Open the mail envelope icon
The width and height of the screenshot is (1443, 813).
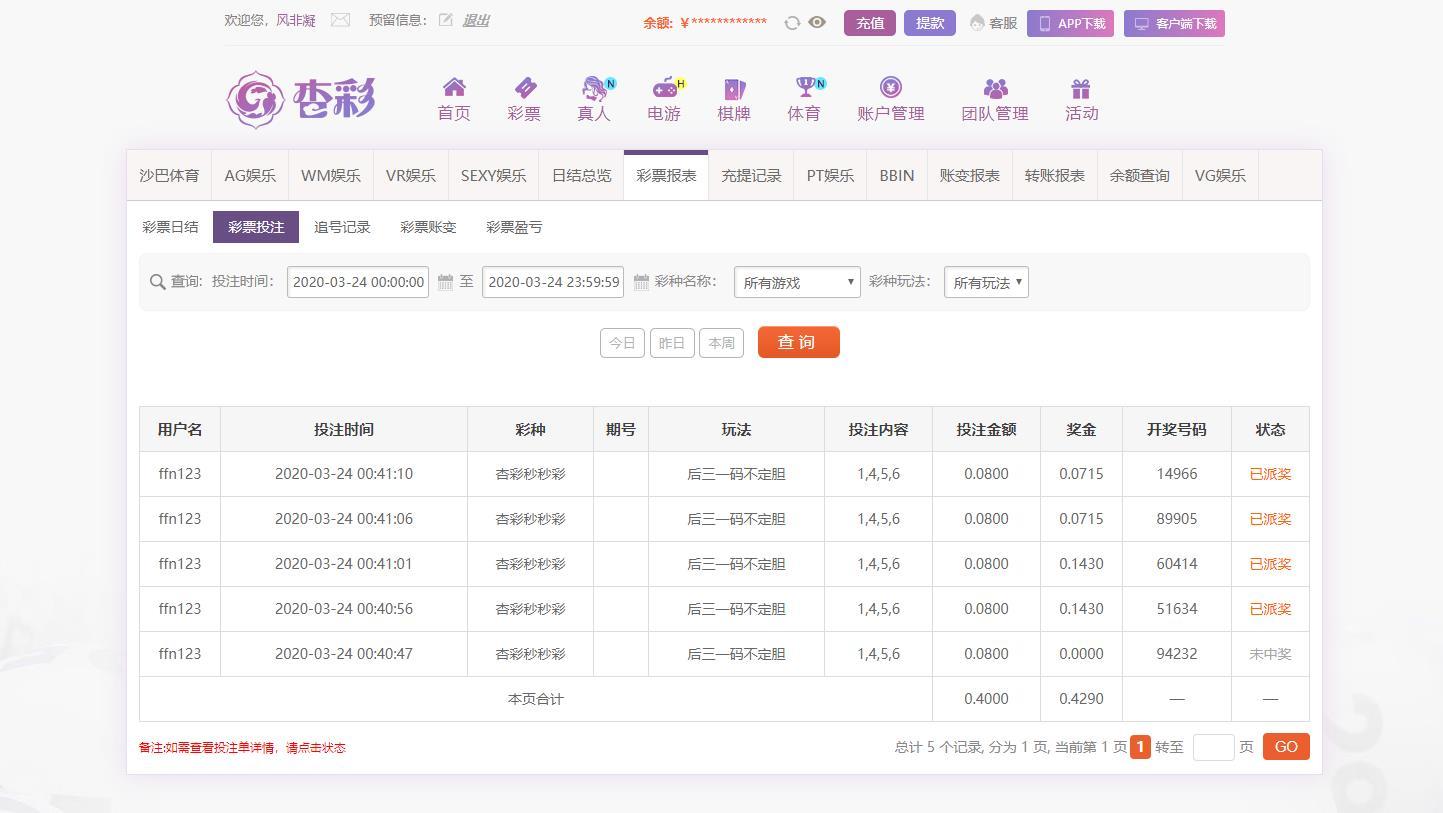[340, 20]
